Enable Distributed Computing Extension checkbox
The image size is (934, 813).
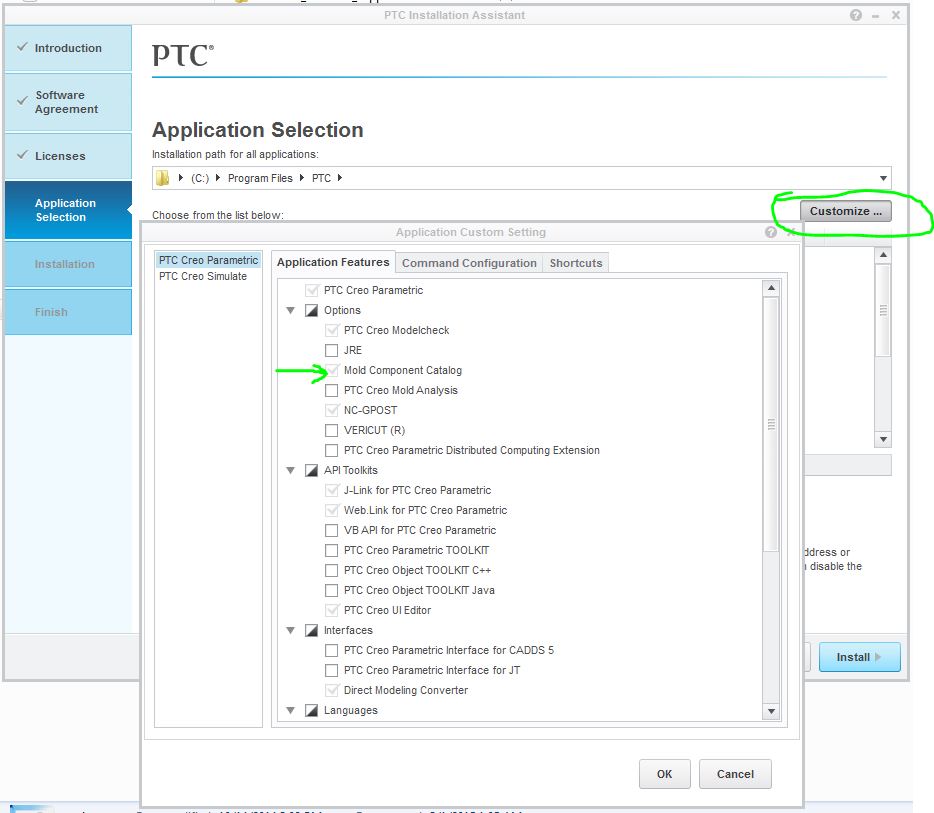331,450
